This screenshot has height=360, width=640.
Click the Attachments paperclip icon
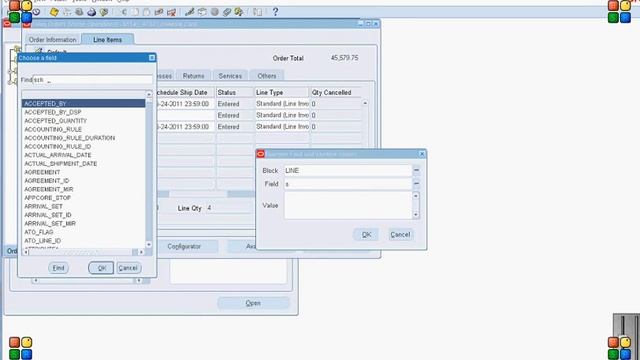(x=227, y=12)
